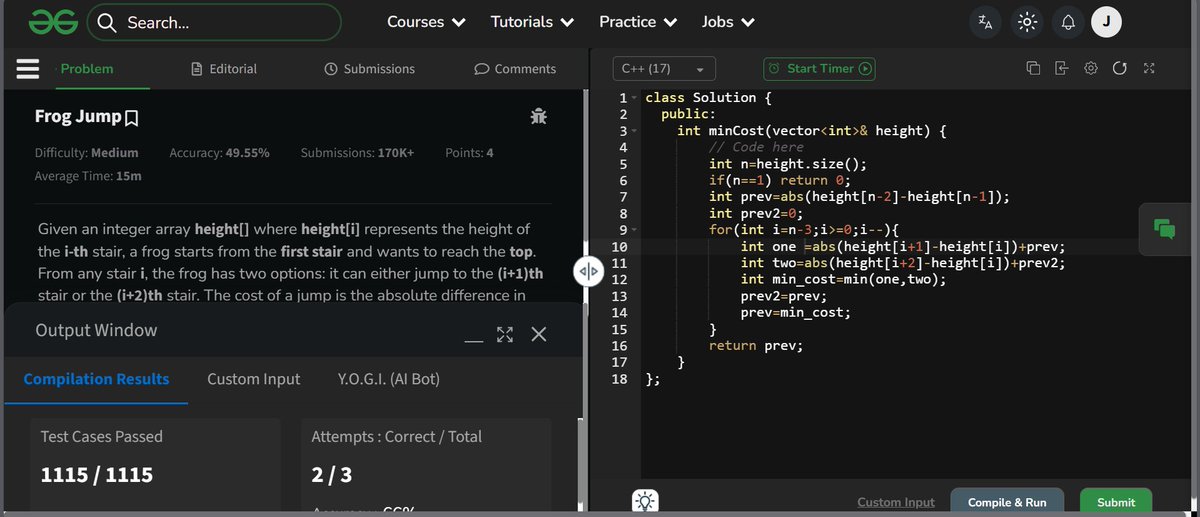This screenshot has height=517, width=1200.
Task: Click the 2 / 3 attempts value
Action: click(x=330, y=474)
